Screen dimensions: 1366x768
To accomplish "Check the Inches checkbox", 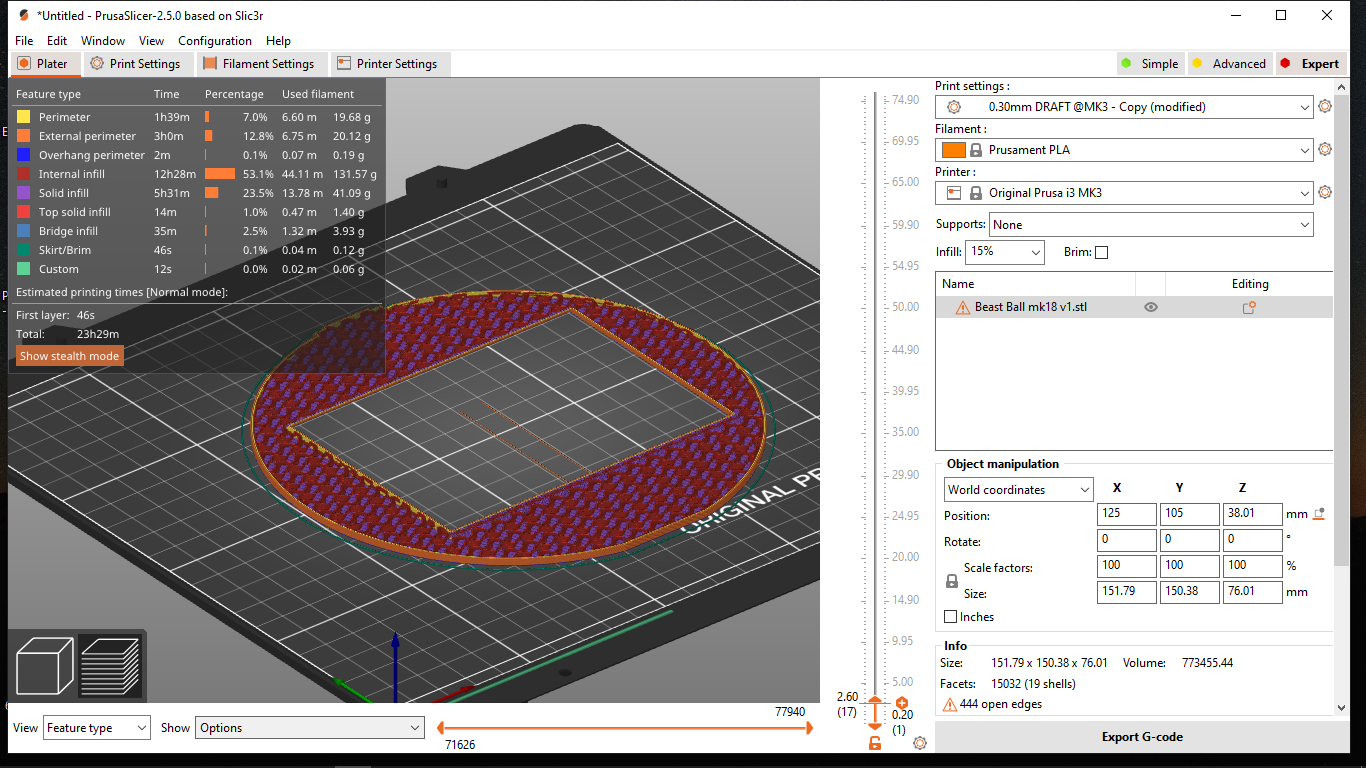I will [950, 616].
